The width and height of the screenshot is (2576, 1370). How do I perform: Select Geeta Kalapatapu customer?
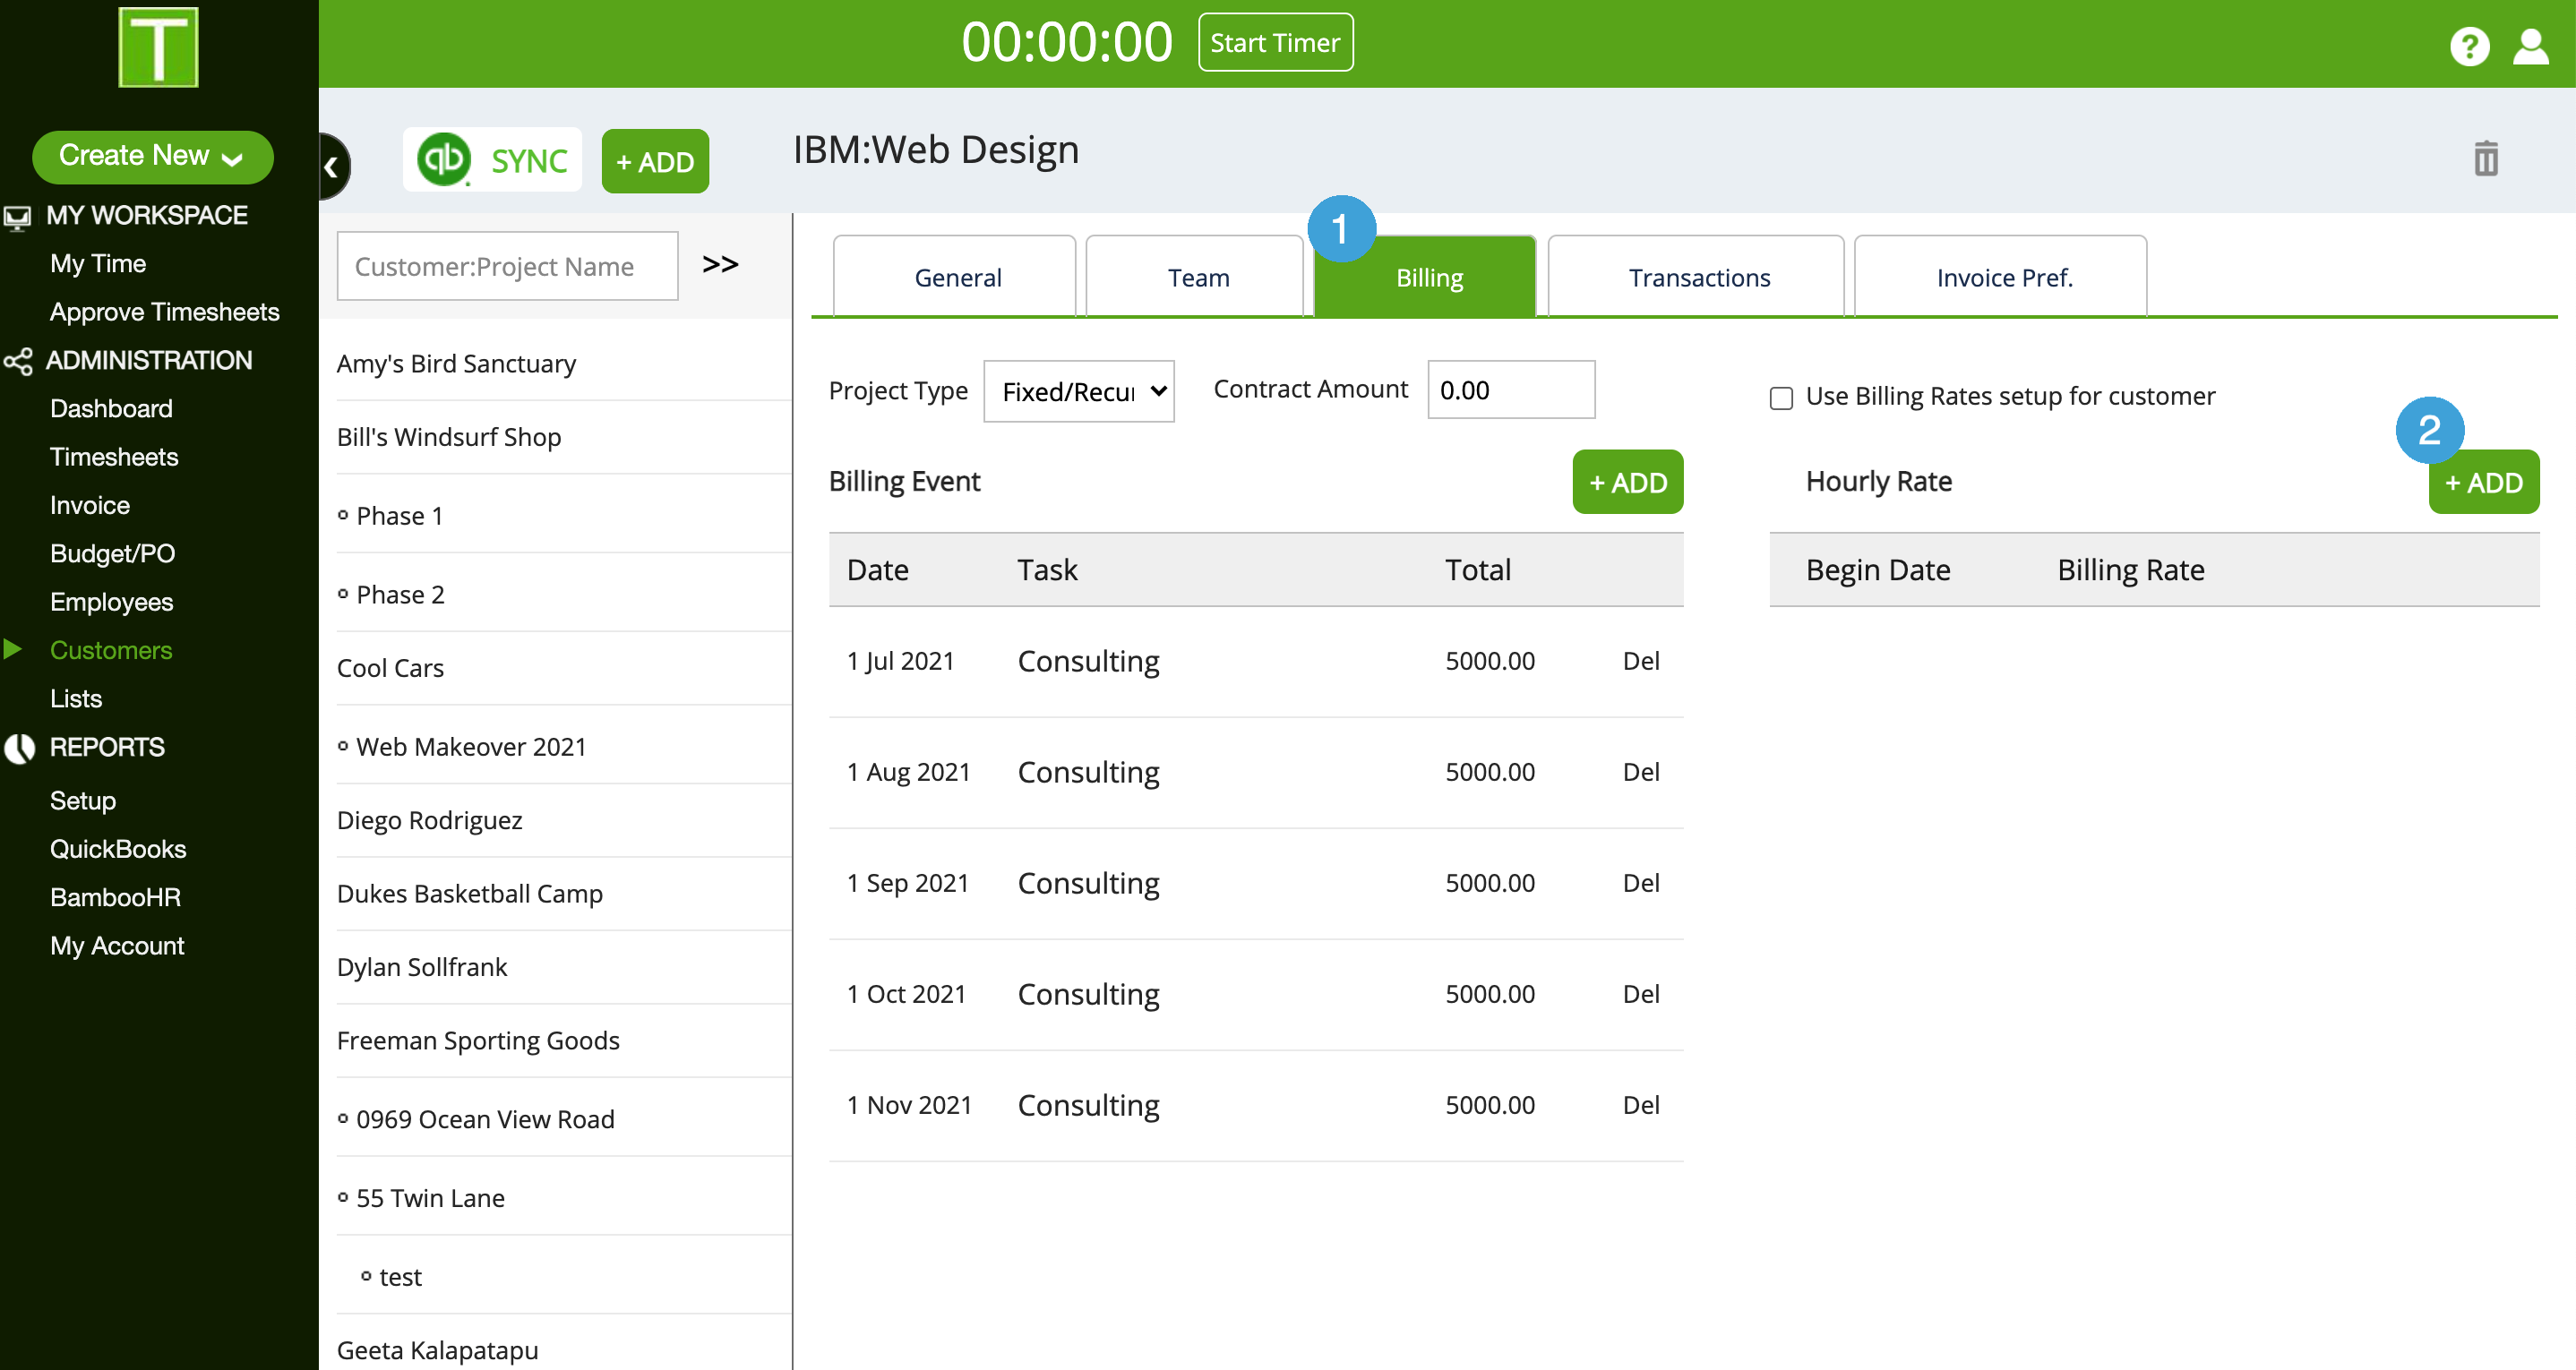click(437, 1350)
